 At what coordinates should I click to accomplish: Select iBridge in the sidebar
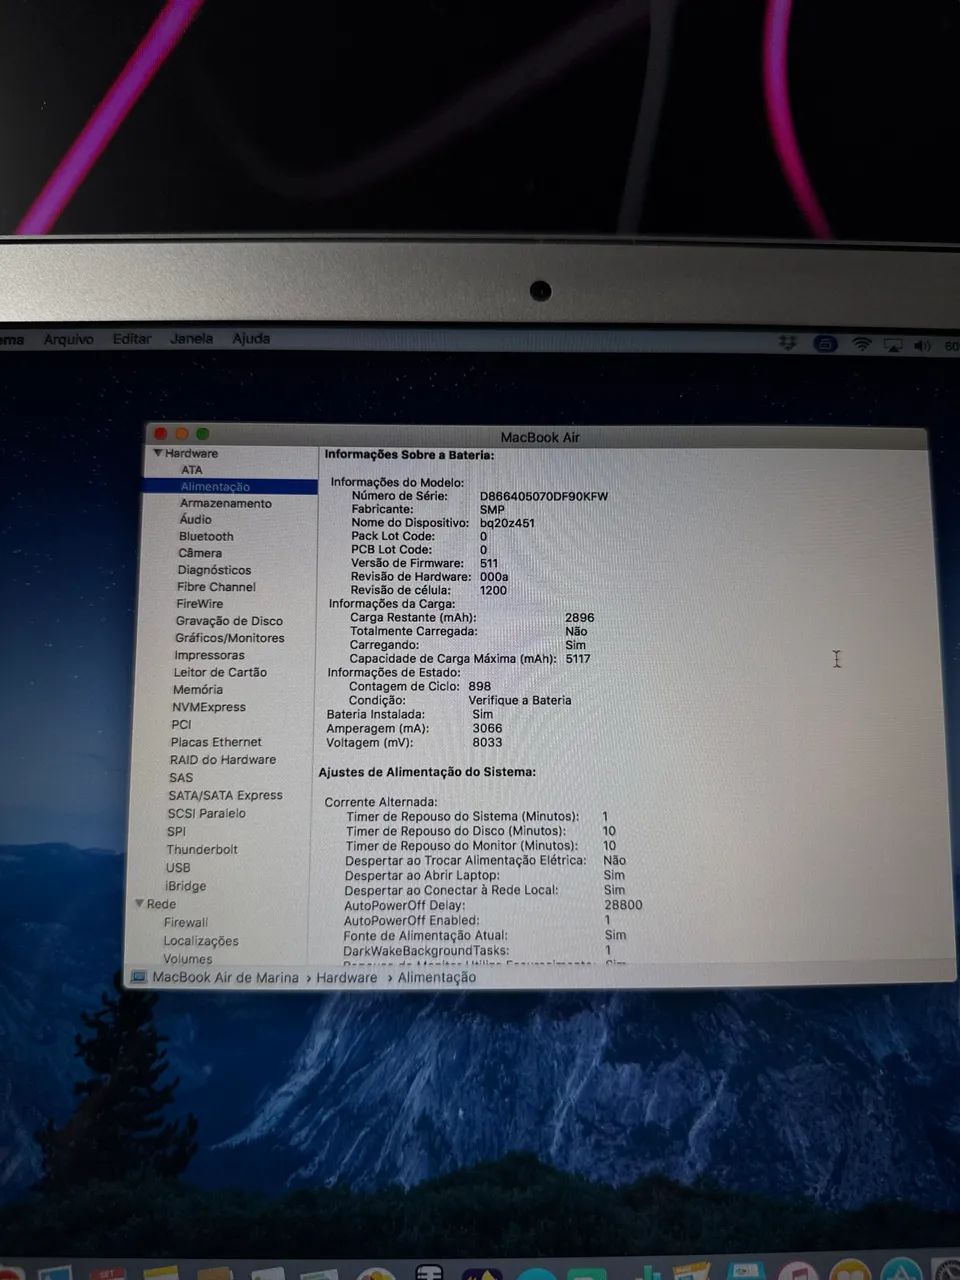[185, 886]
